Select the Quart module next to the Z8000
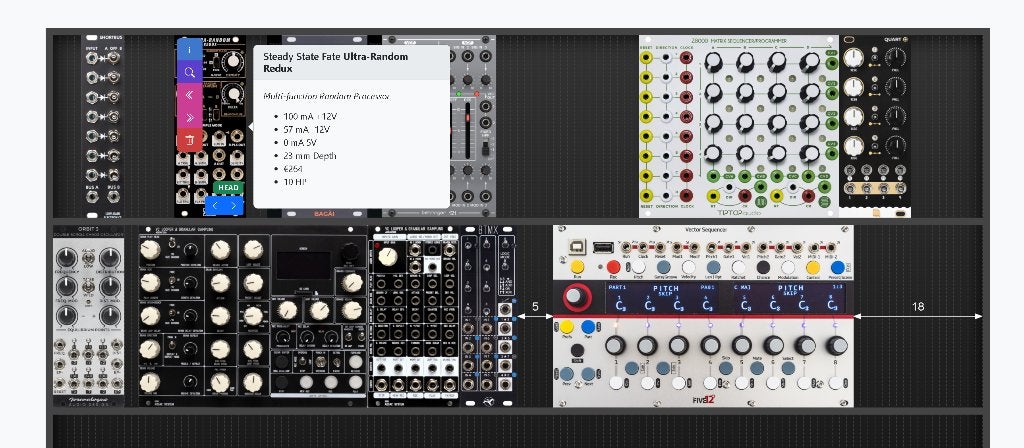1024x448 pixels. [874, 126]
